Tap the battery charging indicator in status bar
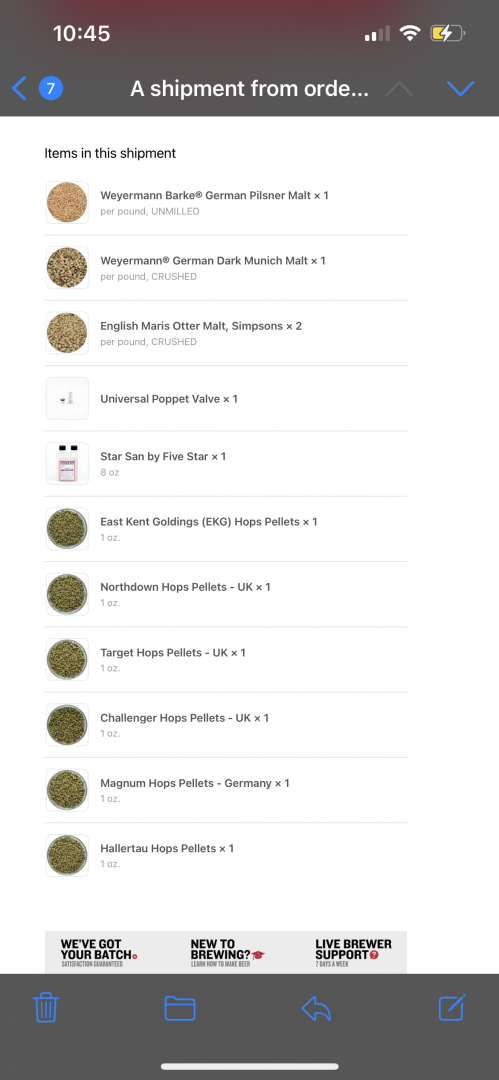 tap(447, 33)
